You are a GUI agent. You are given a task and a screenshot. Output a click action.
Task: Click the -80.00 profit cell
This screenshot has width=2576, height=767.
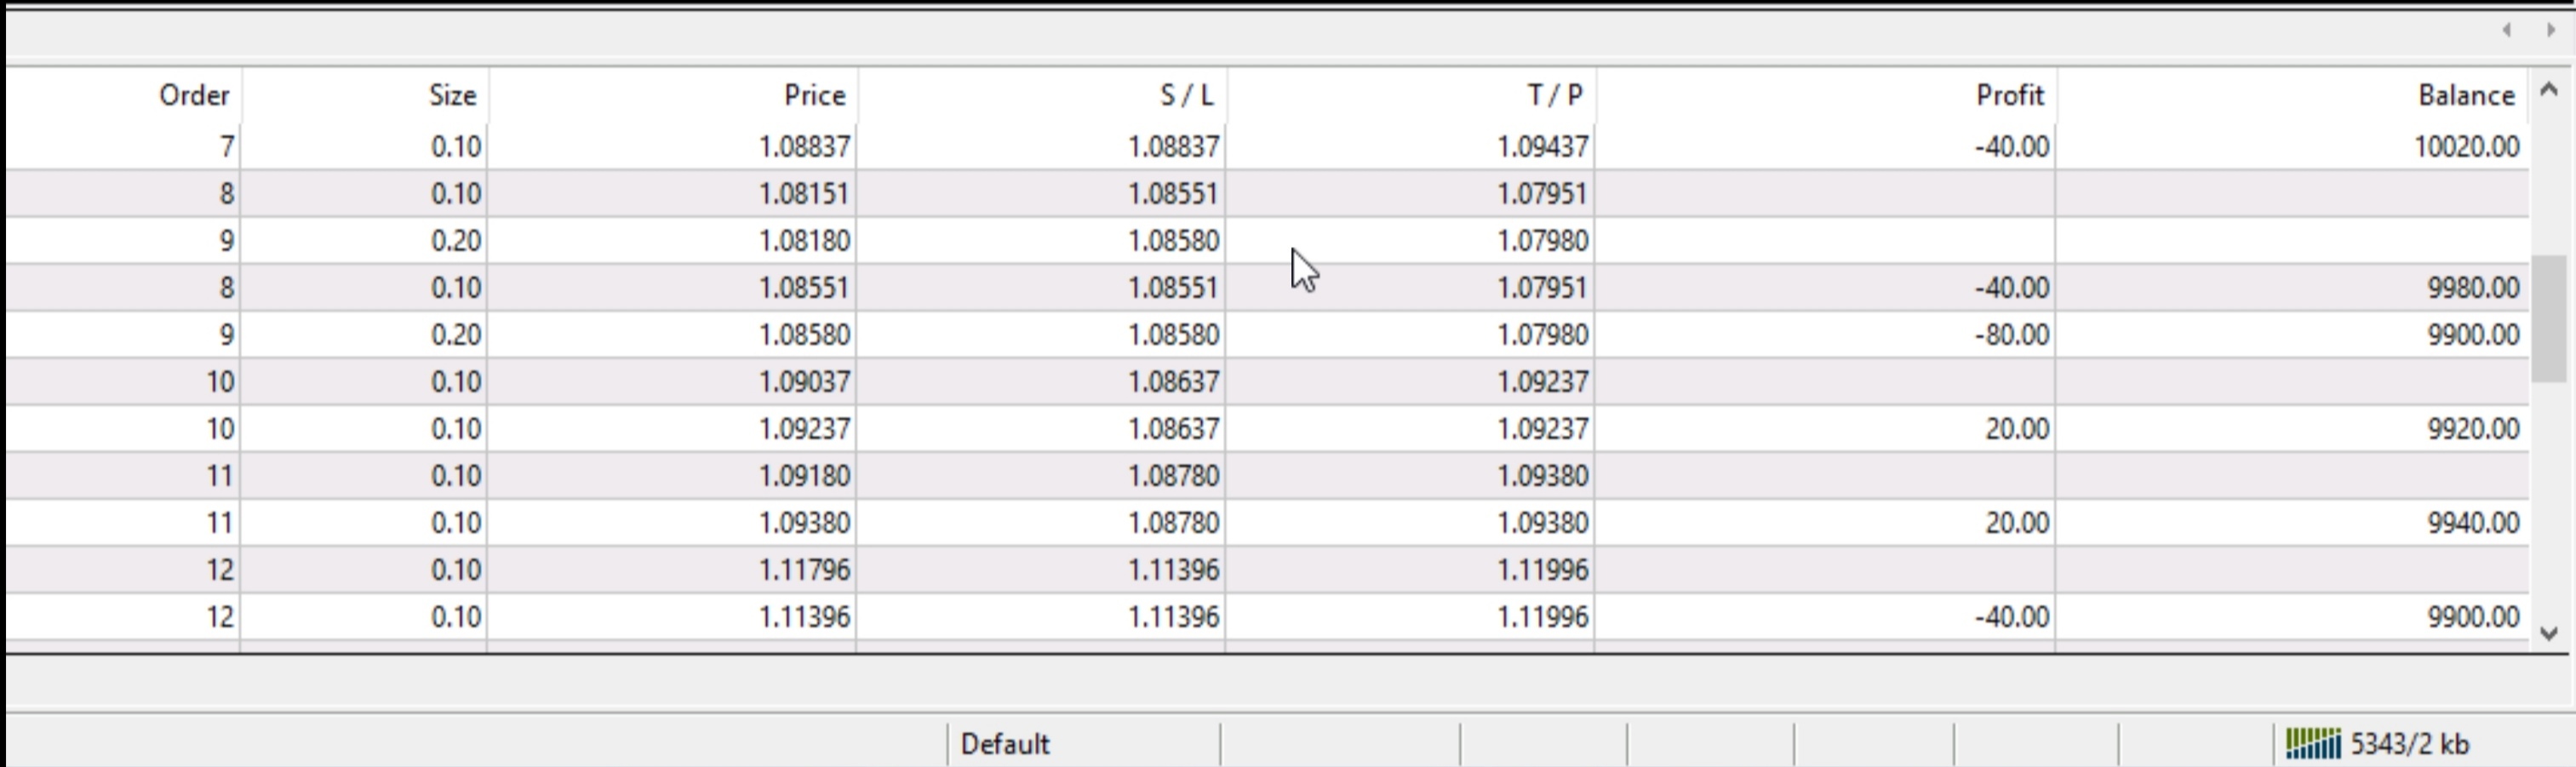[2011, 335]
